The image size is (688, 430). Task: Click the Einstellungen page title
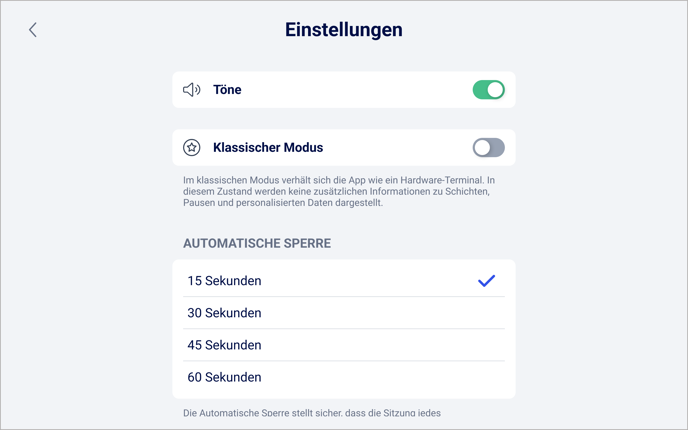coord(344,30)
